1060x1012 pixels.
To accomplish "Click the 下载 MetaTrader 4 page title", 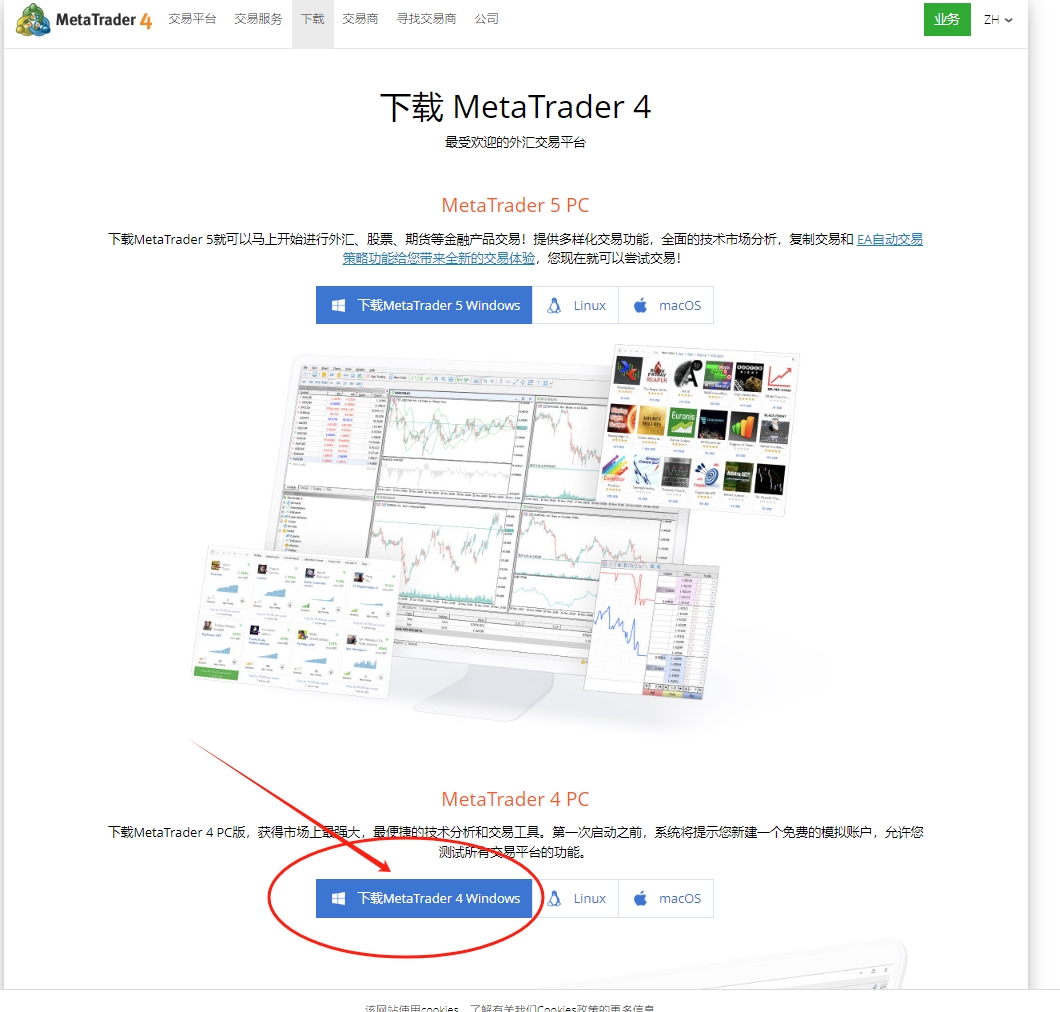I will pos(515,107).
